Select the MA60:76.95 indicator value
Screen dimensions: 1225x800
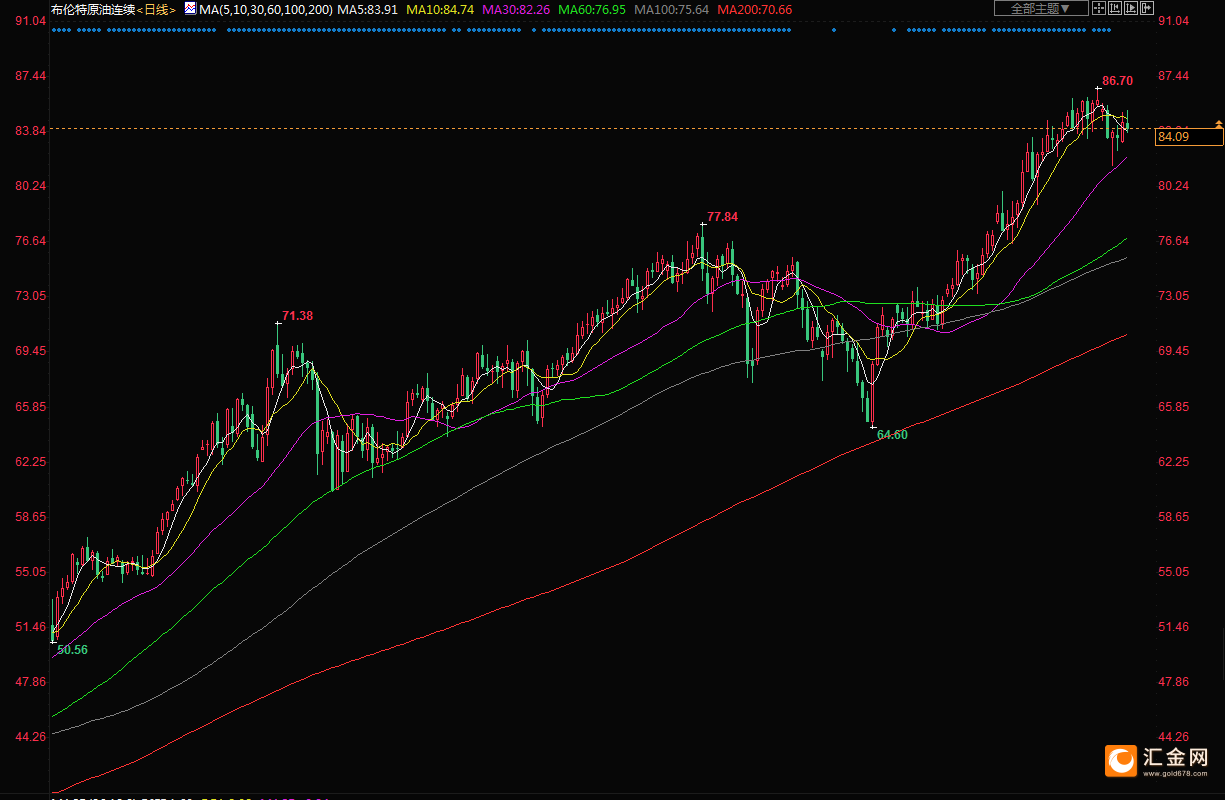592,9
